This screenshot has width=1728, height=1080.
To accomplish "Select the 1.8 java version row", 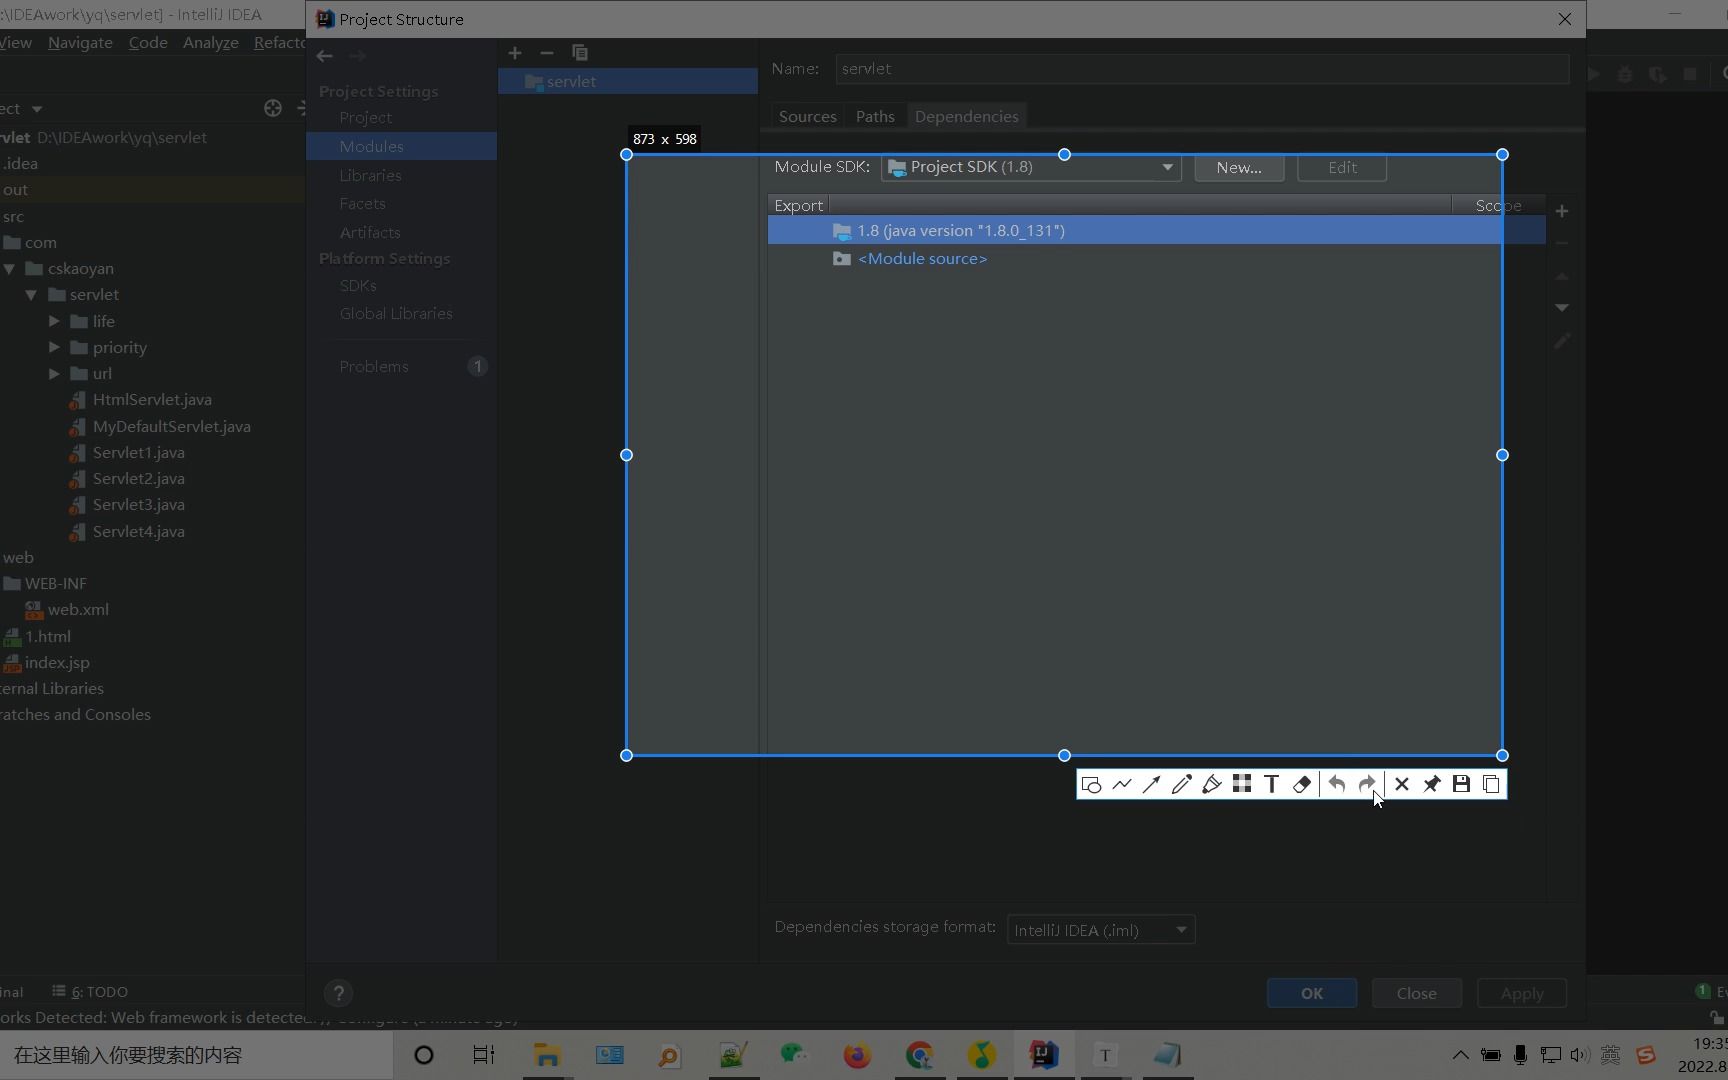I will pos(1156,231).
